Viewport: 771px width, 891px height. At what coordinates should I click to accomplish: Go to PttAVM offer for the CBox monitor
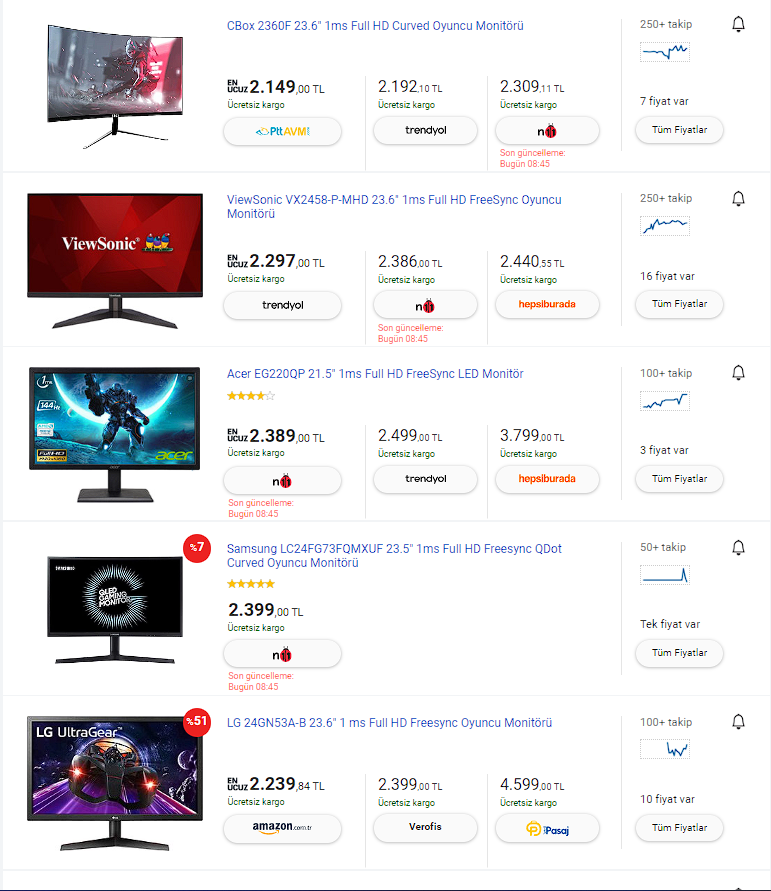tap(282, 131)
